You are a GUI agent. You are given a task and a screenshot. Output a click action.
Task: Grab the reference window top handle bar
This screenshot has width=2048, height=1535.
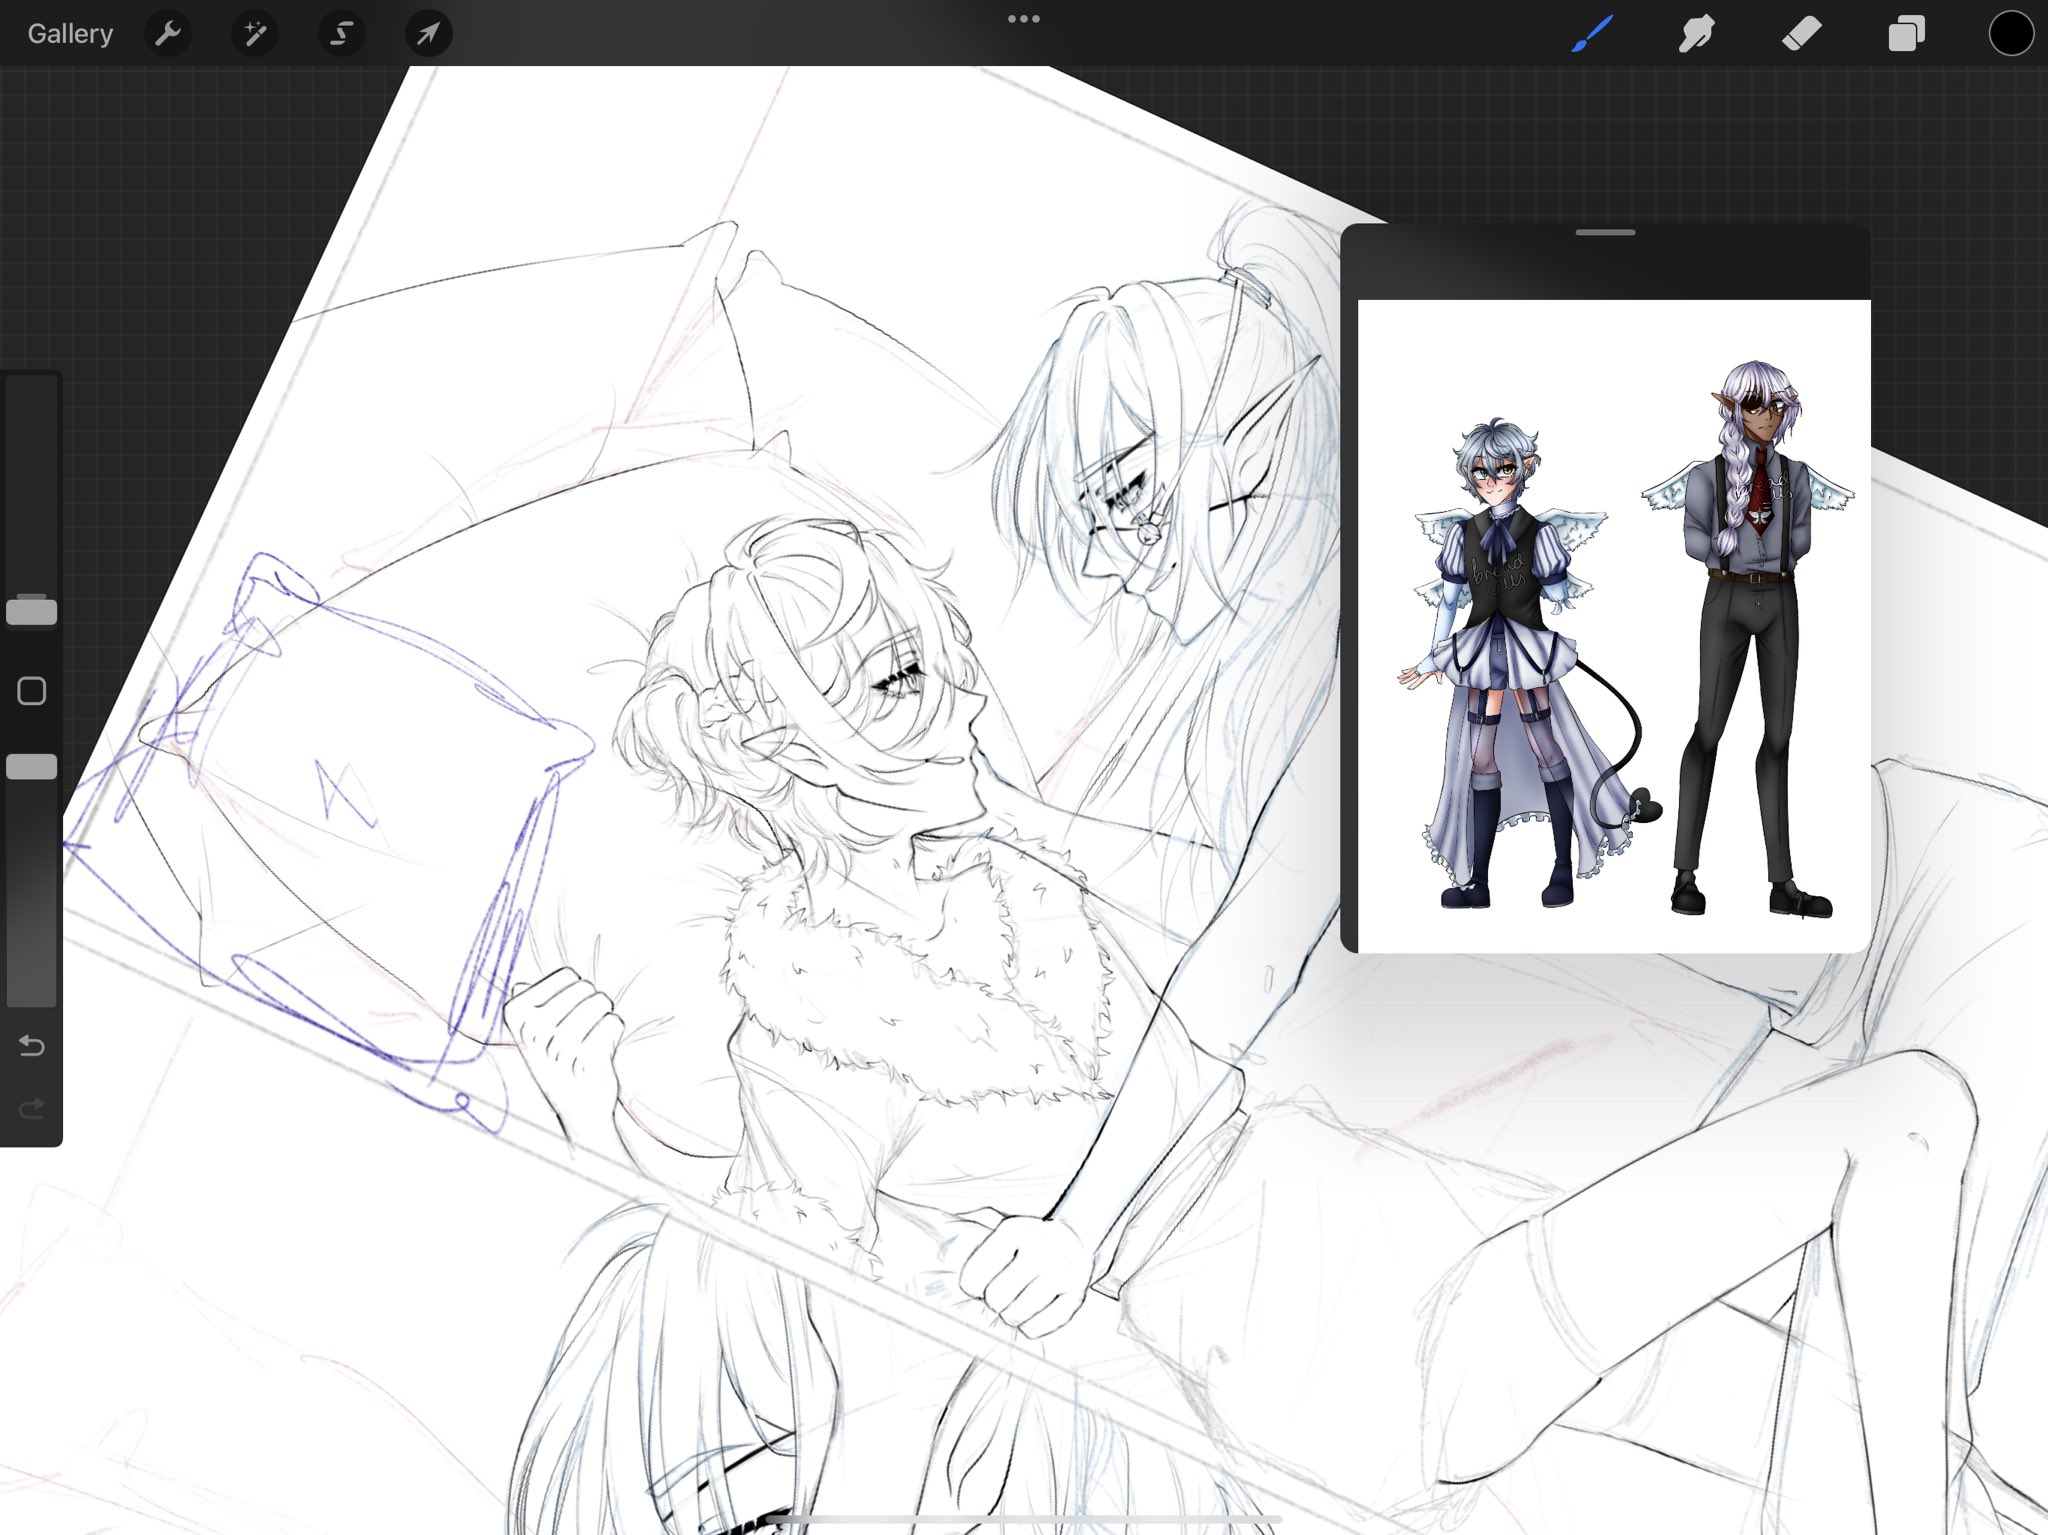[1605, 233]
